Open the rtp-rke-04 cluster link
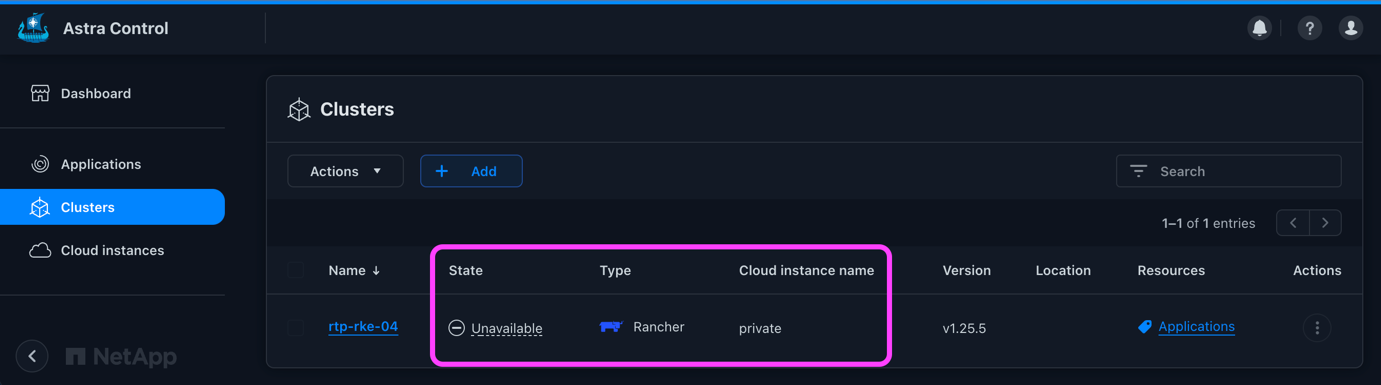Viewport: 1381px width, 385px height. click(x=363, y=327)
